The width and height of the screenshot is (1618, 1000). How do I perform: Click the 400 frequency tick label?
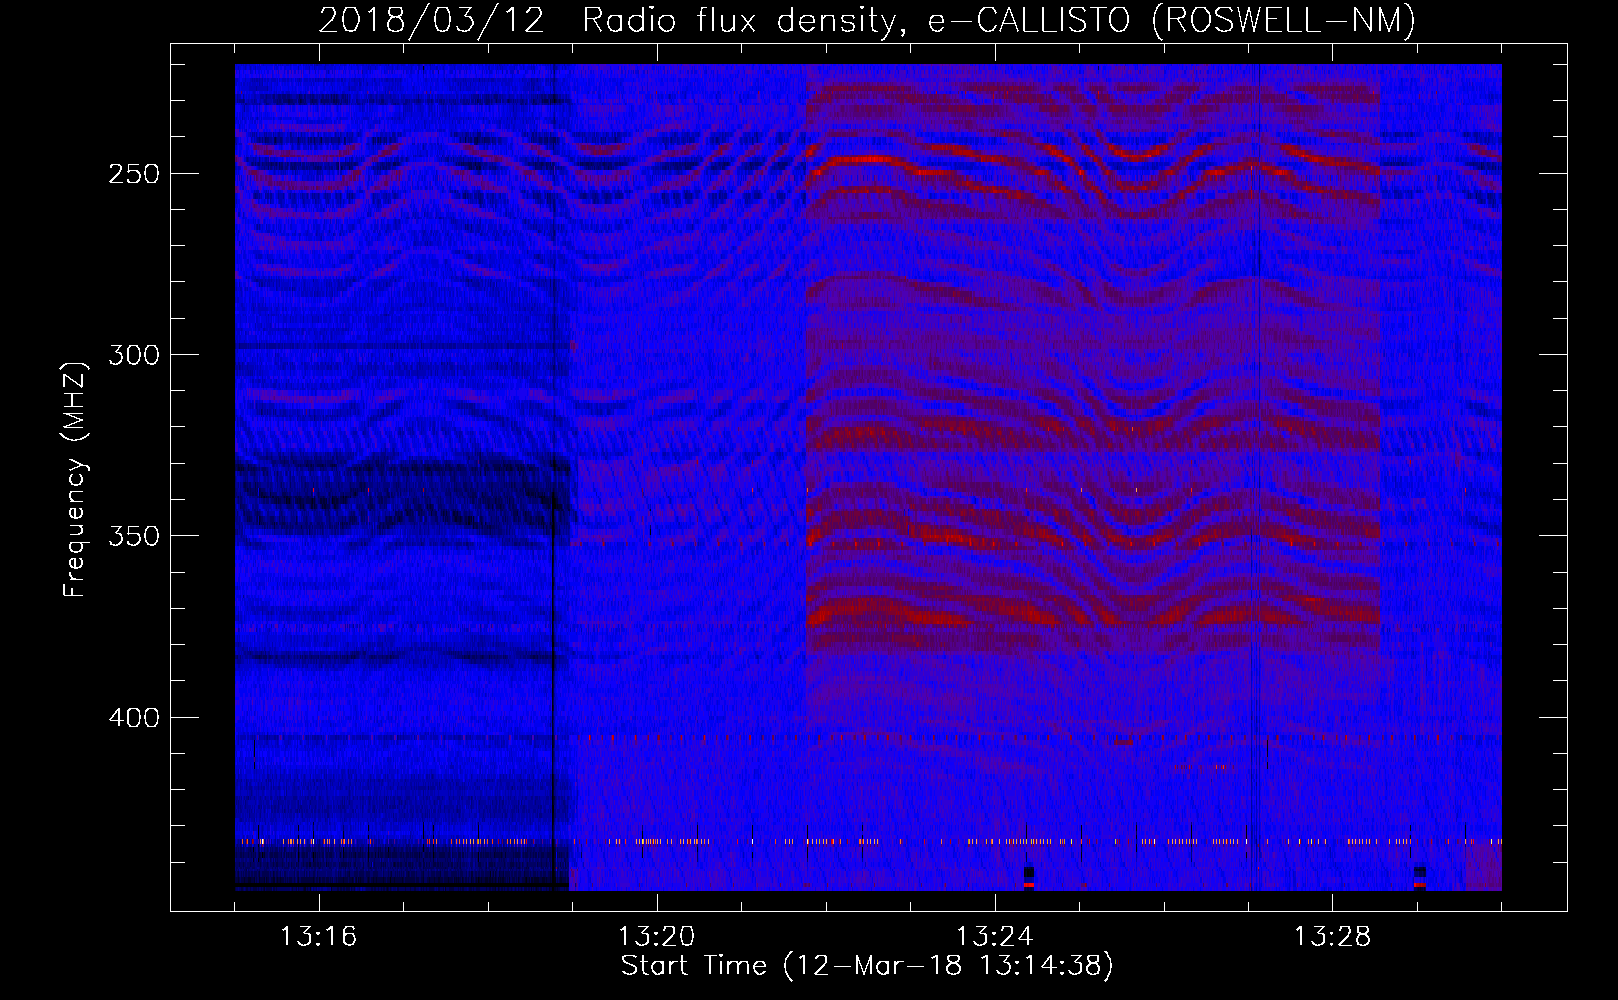[x=134, y=718]
